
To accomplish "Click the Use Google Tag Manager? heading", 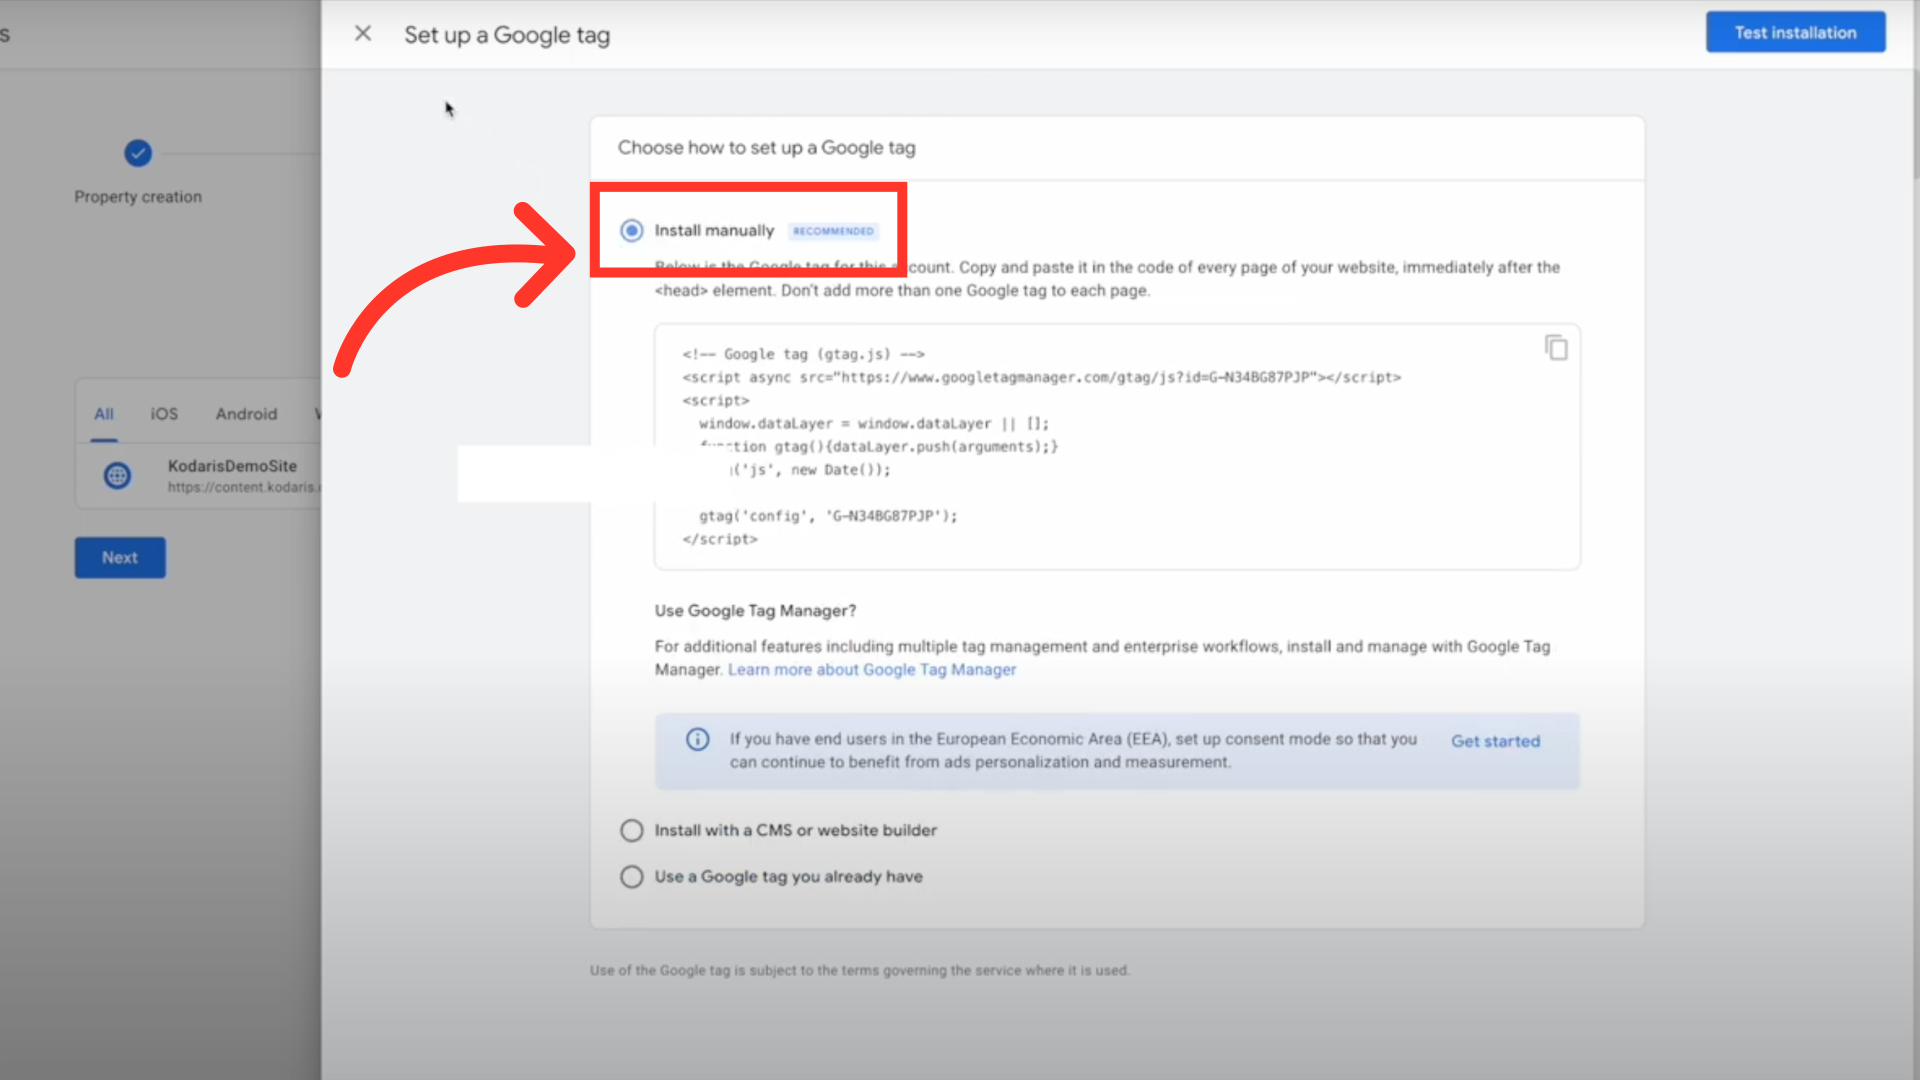I will pos(755,611).
